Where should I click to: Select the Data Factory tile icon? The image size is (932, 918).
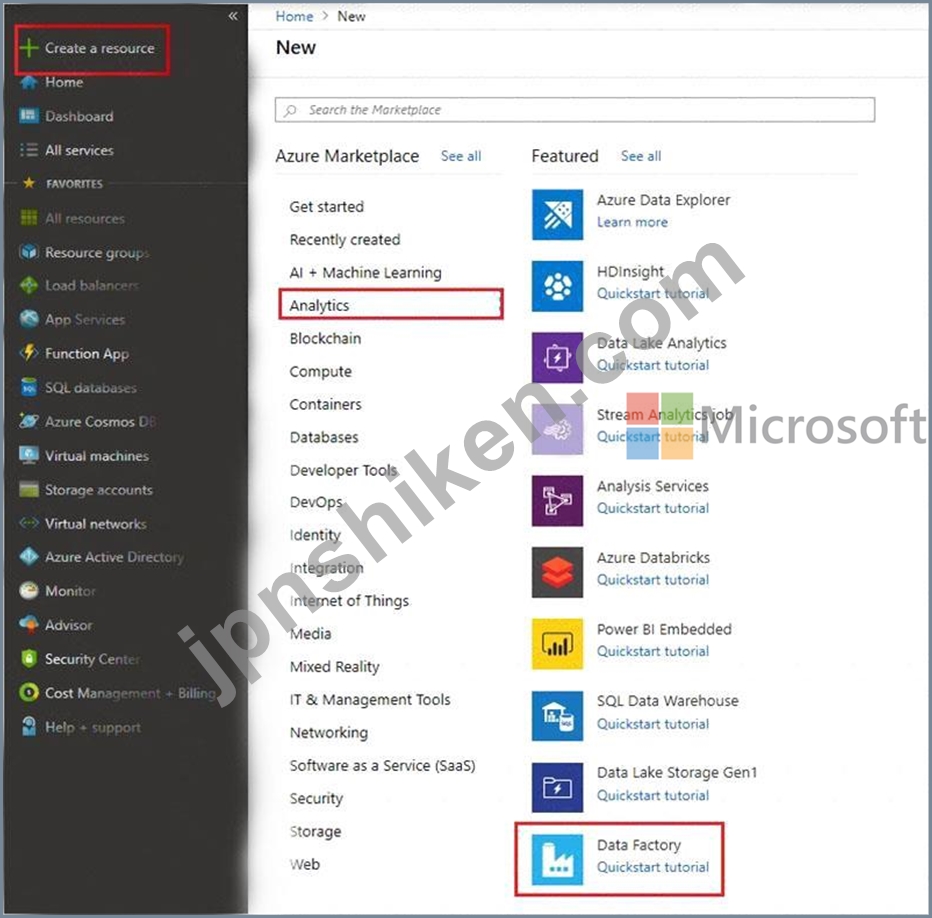[x=557, y=859]
